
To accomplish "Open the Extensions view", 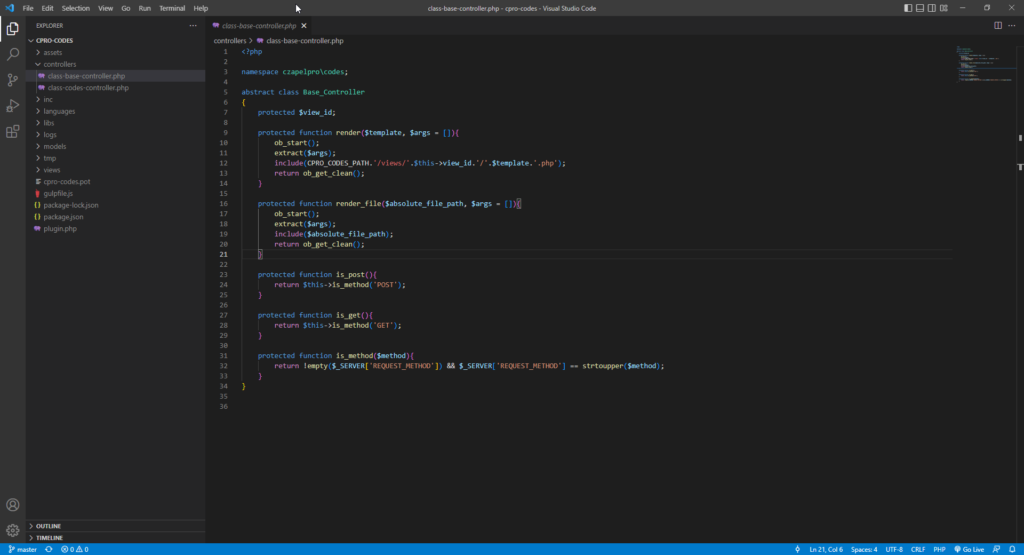I will coord(12,132).
